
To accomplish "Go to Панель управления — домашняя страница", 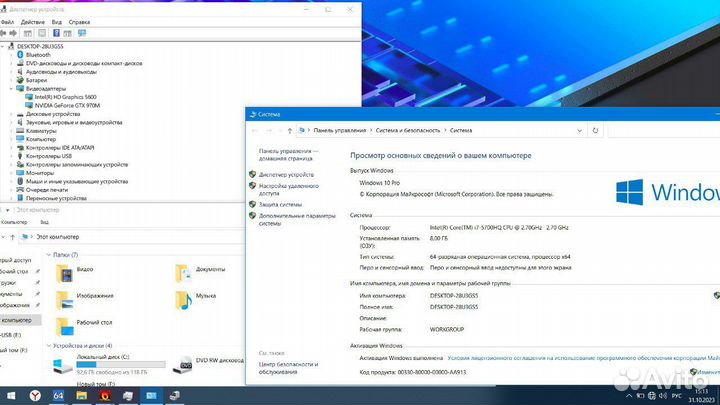I will point(288,155).
